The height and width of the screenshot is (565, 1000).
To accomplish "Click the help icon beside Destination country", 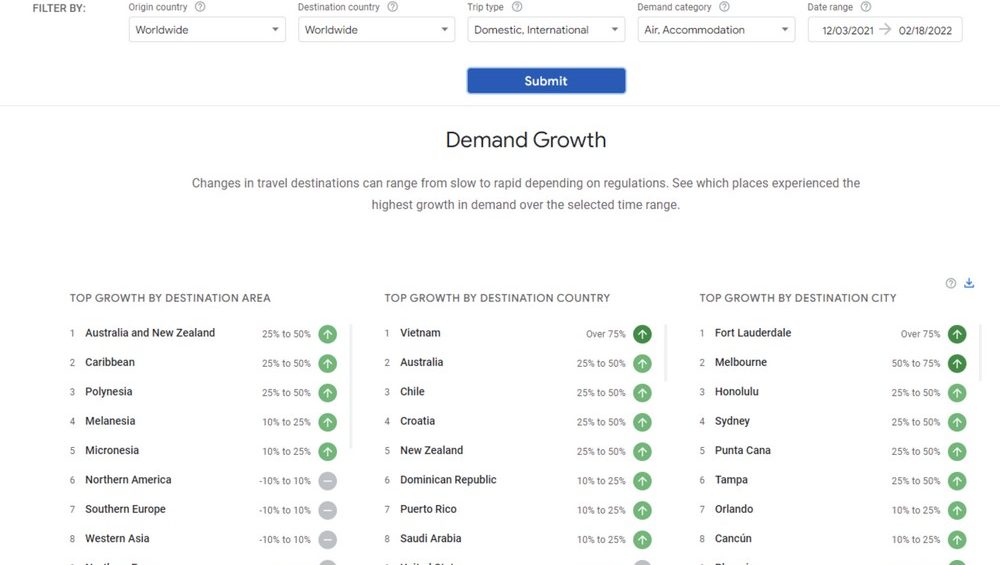I will point(392,7).
